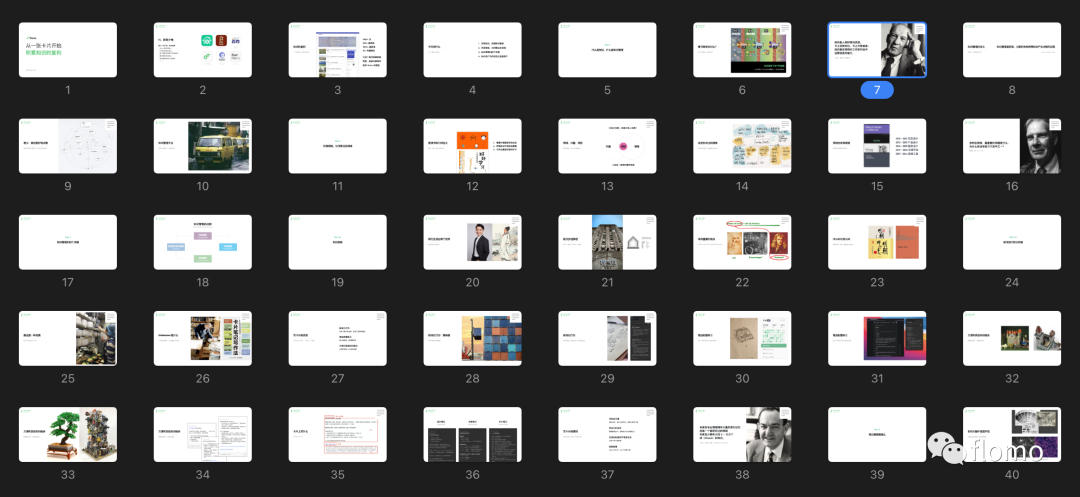The height and width of the screenshot is (497, 1080).
Task: Select slide 24 section divider thumbnail
Action: pyautogui.click(x=1012, y=242)
